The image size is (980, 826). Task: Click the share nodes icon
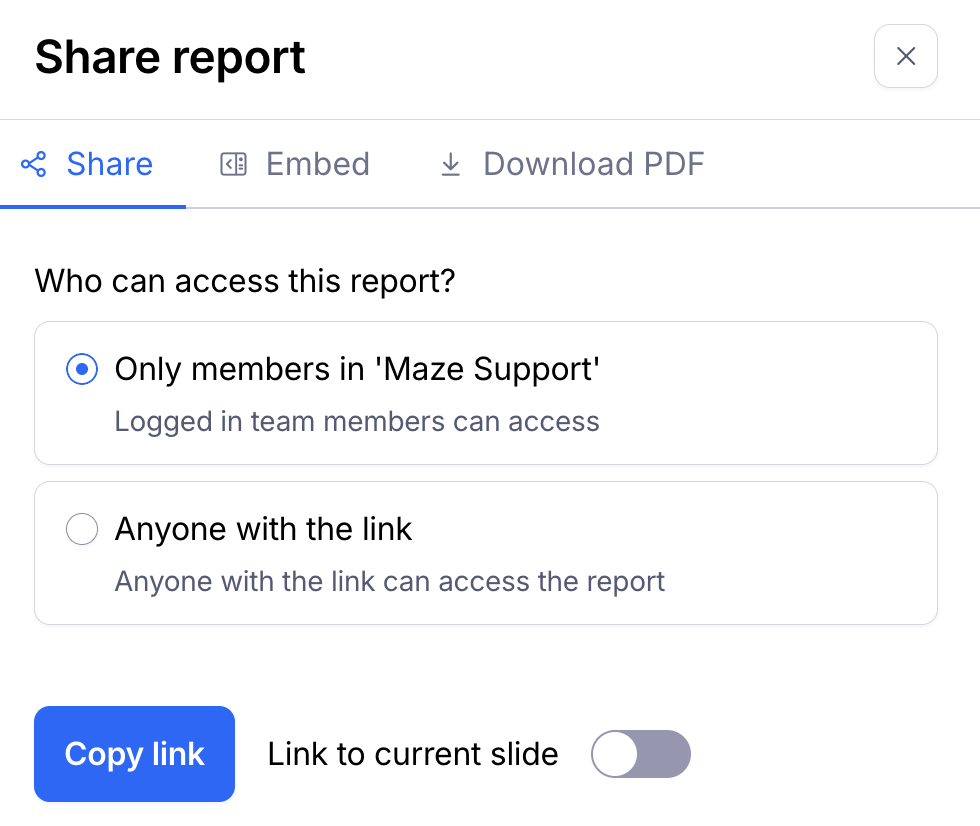coord(34,164)
